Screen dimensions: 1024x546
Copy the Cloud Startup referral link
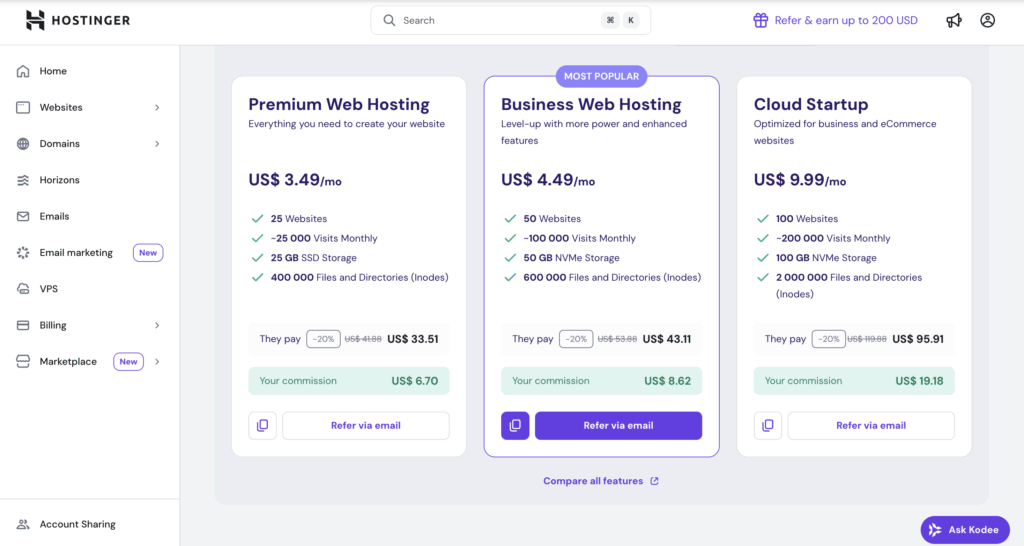click(x=767, y=425)
